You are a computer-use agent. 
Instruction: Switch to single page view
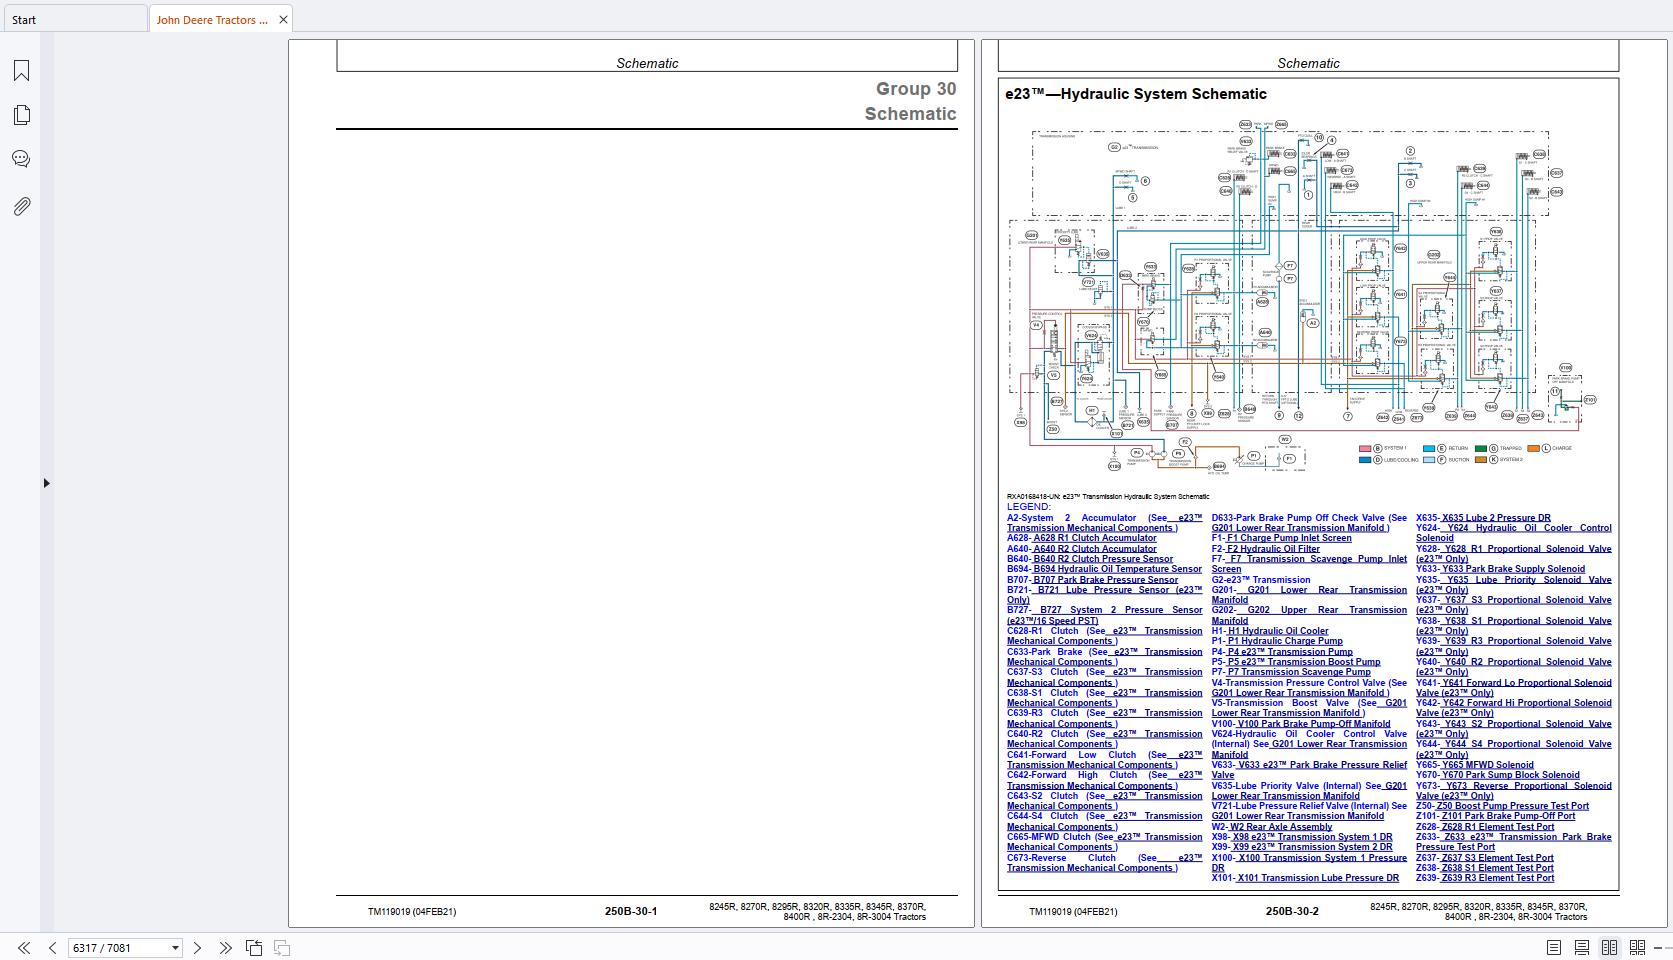[1553, 947]
